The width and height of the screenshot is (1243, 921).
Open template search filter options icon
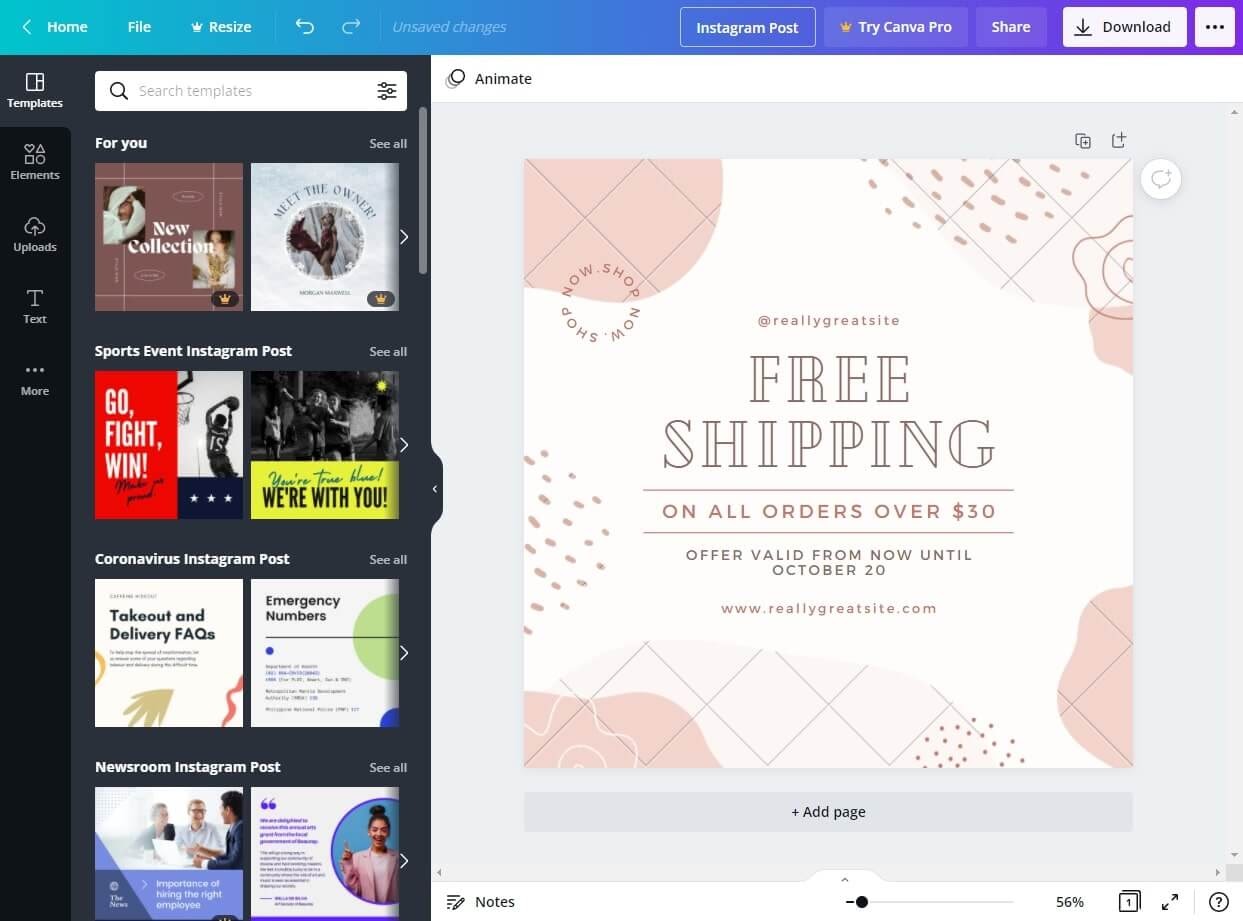click(387, 91)
